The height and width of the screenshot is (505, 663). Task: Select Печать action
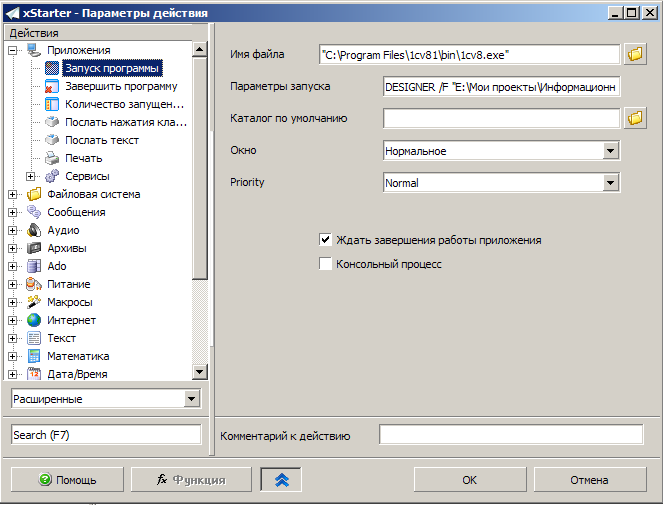click(x=83, y=158)
